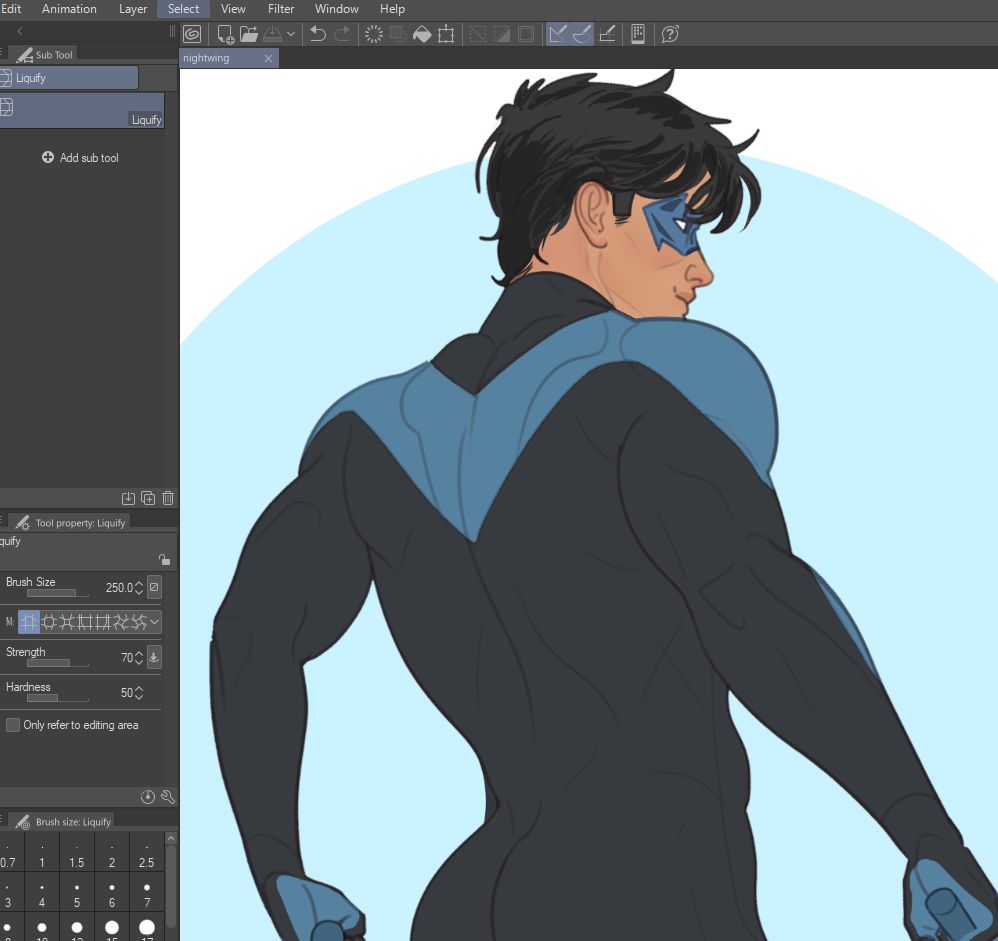
Task: Select the Liquify sub tool group
Action: click(69, 78)
